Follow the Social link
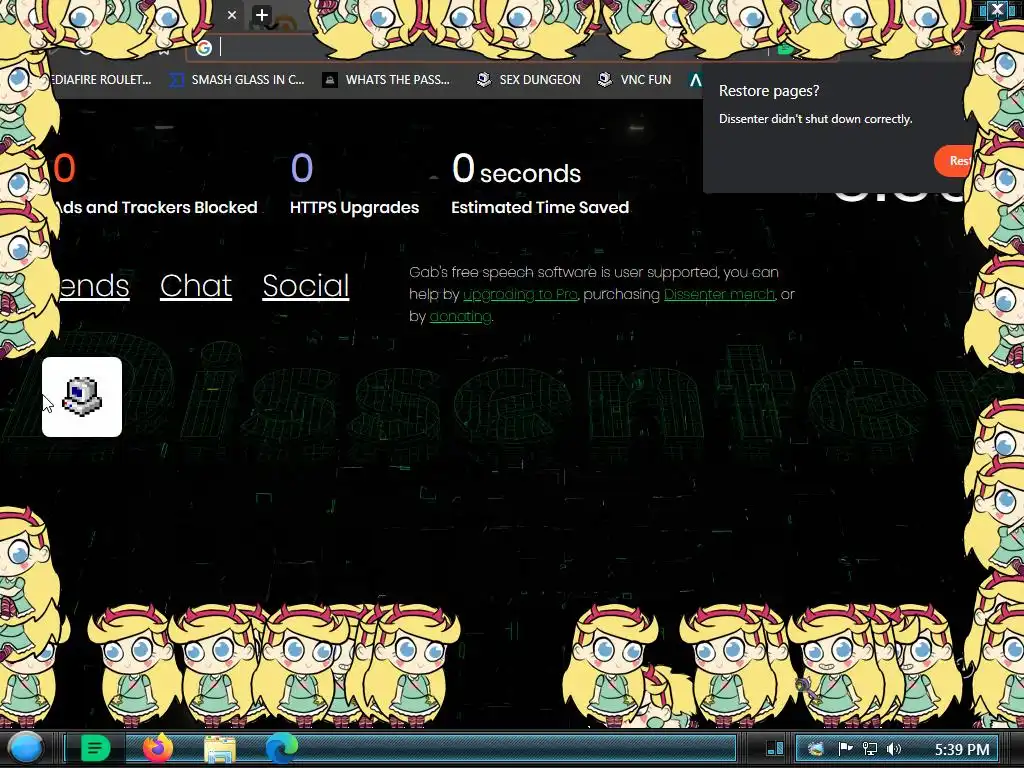 point(306,285)
